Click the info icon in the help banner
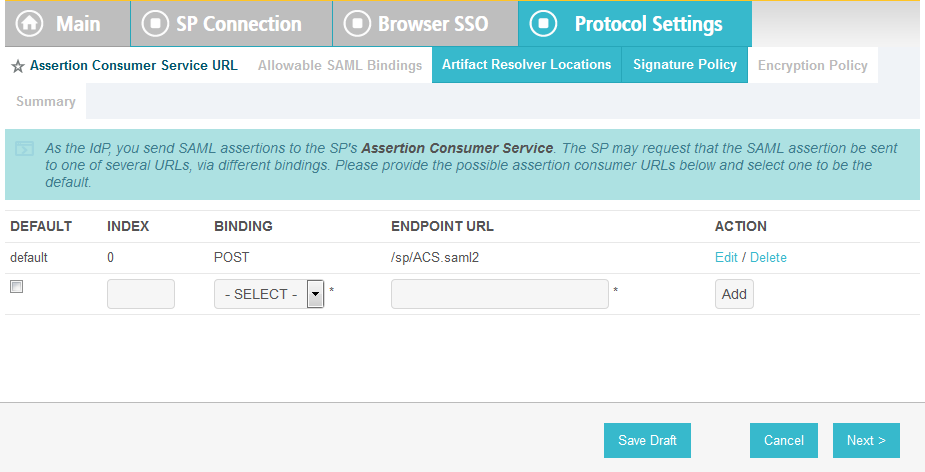The width and height of the screenshot is (925, 472). tap(25, 149)
